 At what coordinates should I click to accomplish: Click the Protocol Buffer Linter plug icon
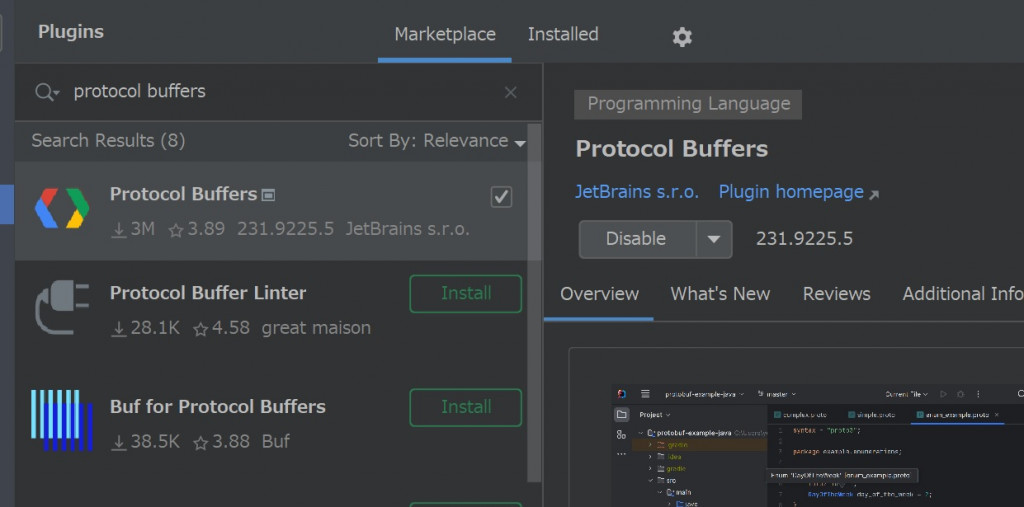(x=62, y=307)
